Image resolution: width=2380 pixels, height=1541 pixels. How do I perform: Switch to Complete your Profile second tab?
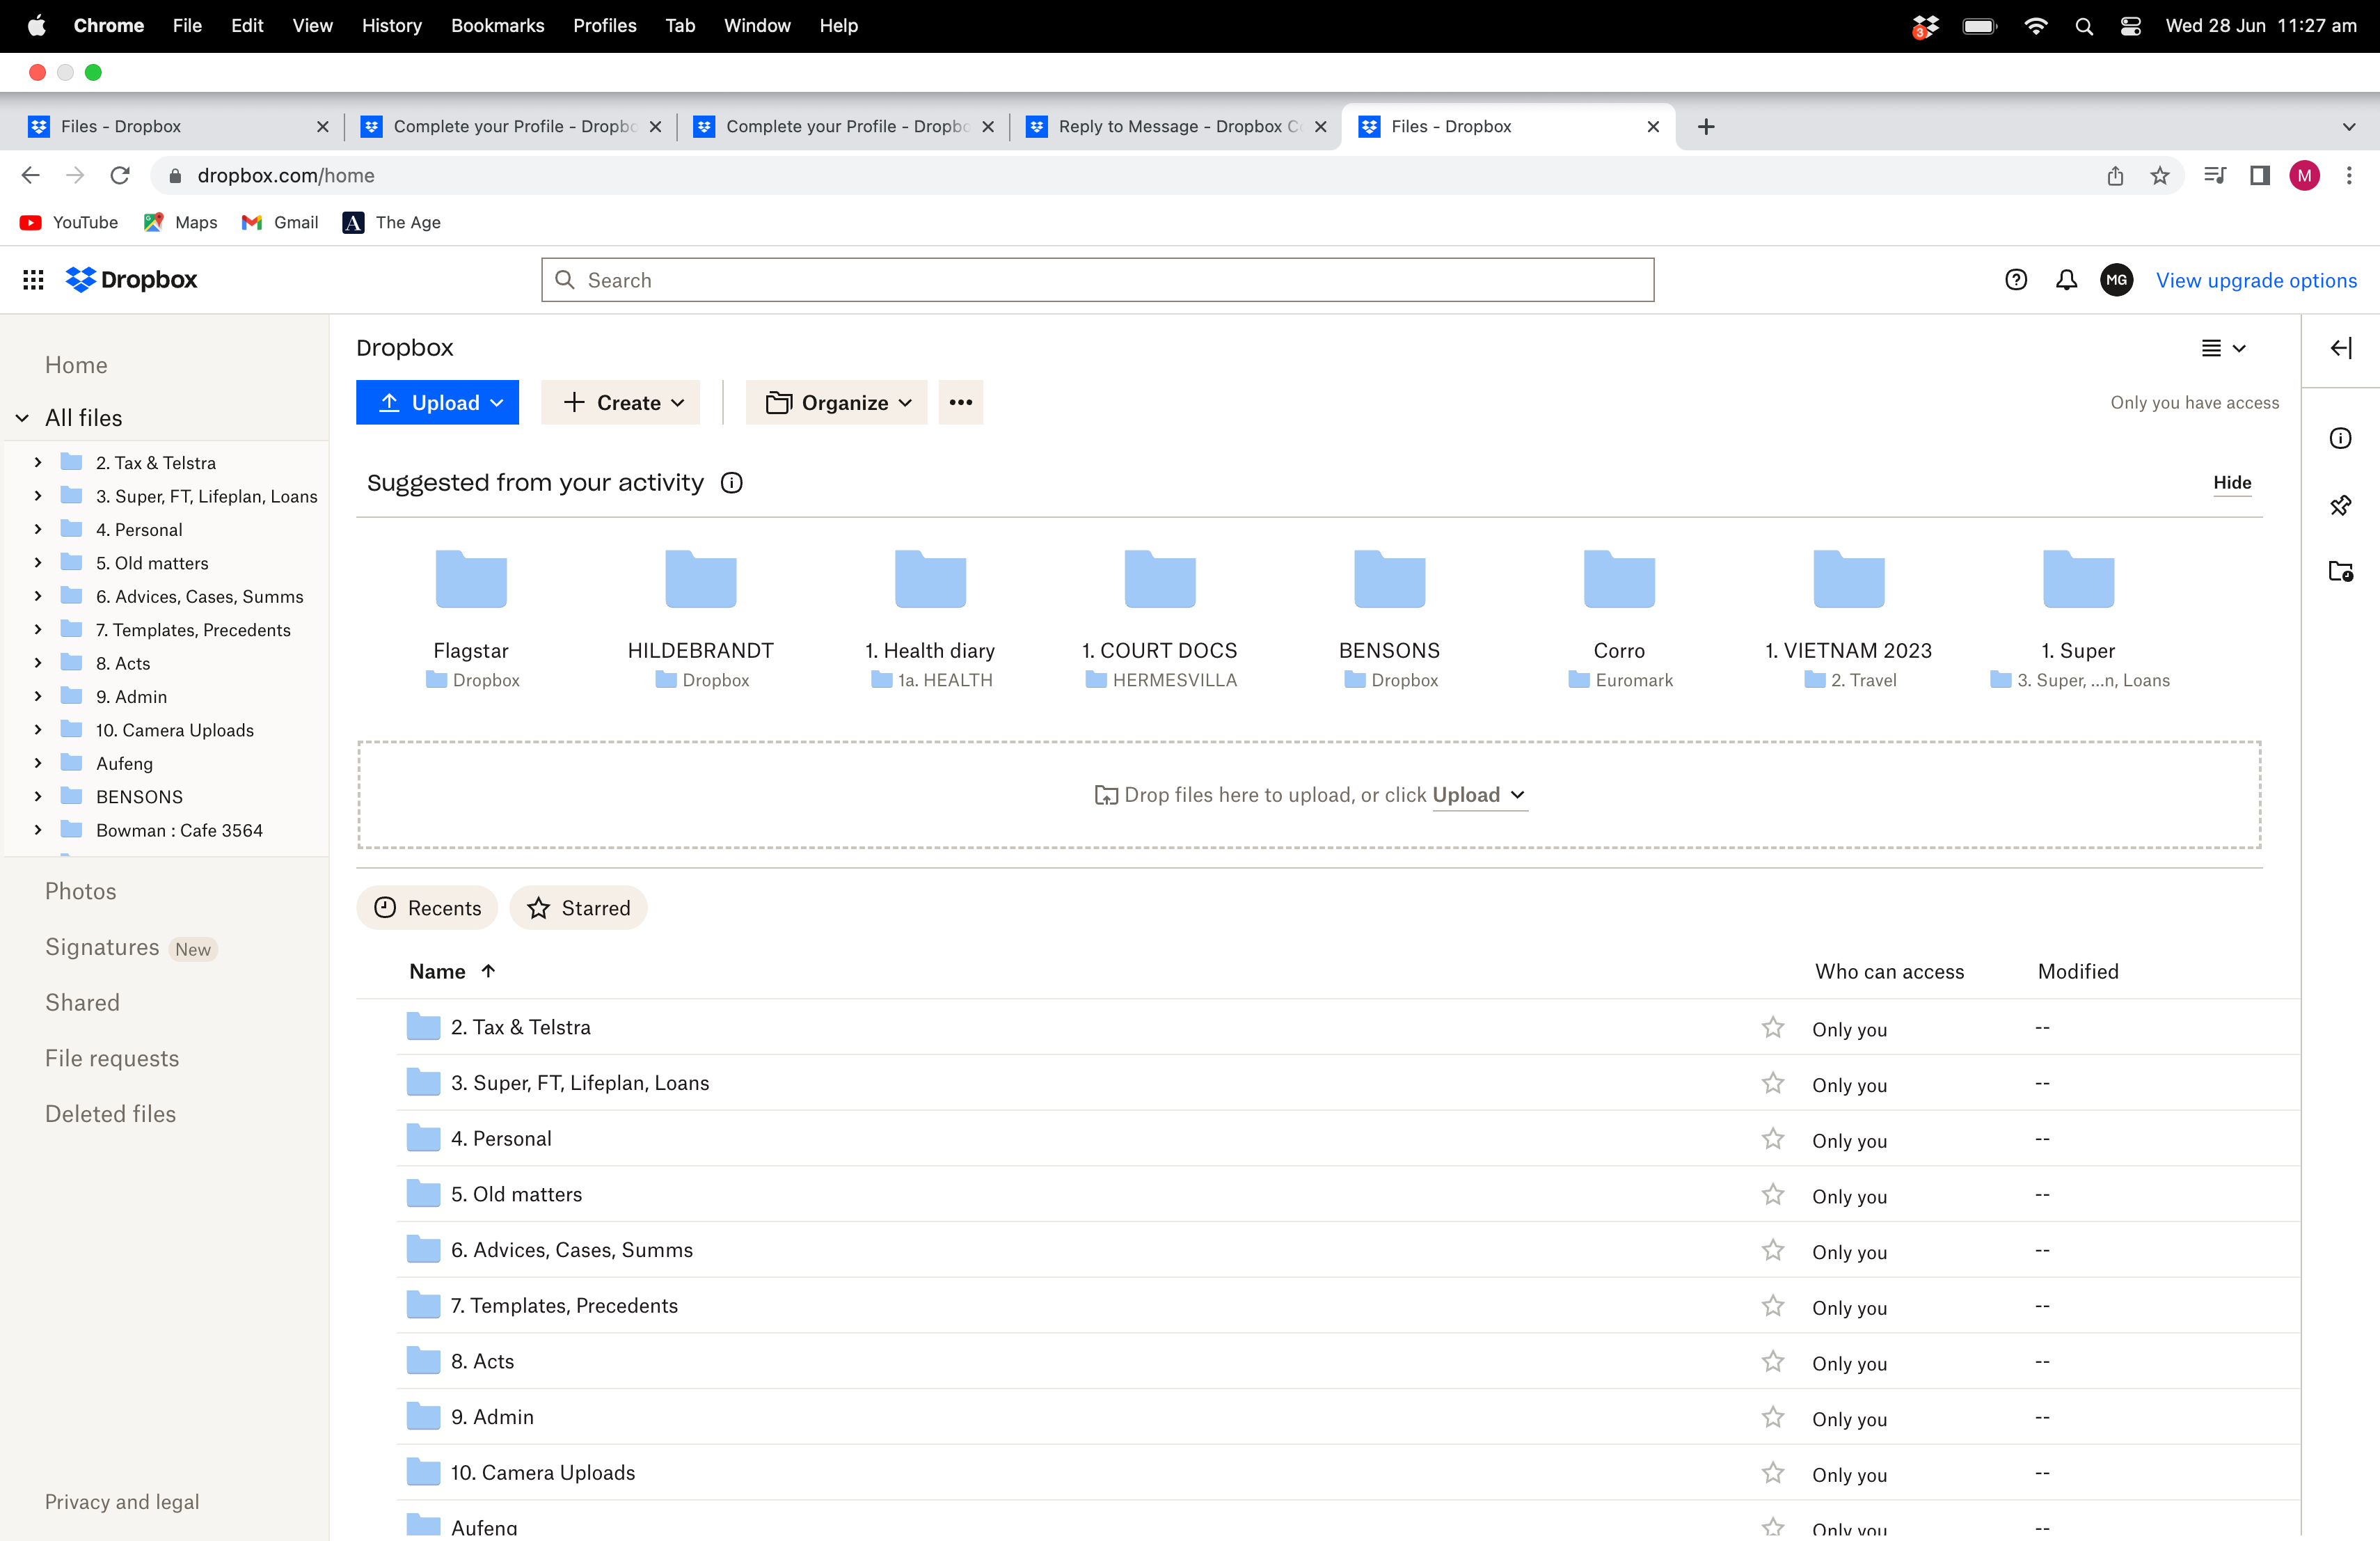844,126
